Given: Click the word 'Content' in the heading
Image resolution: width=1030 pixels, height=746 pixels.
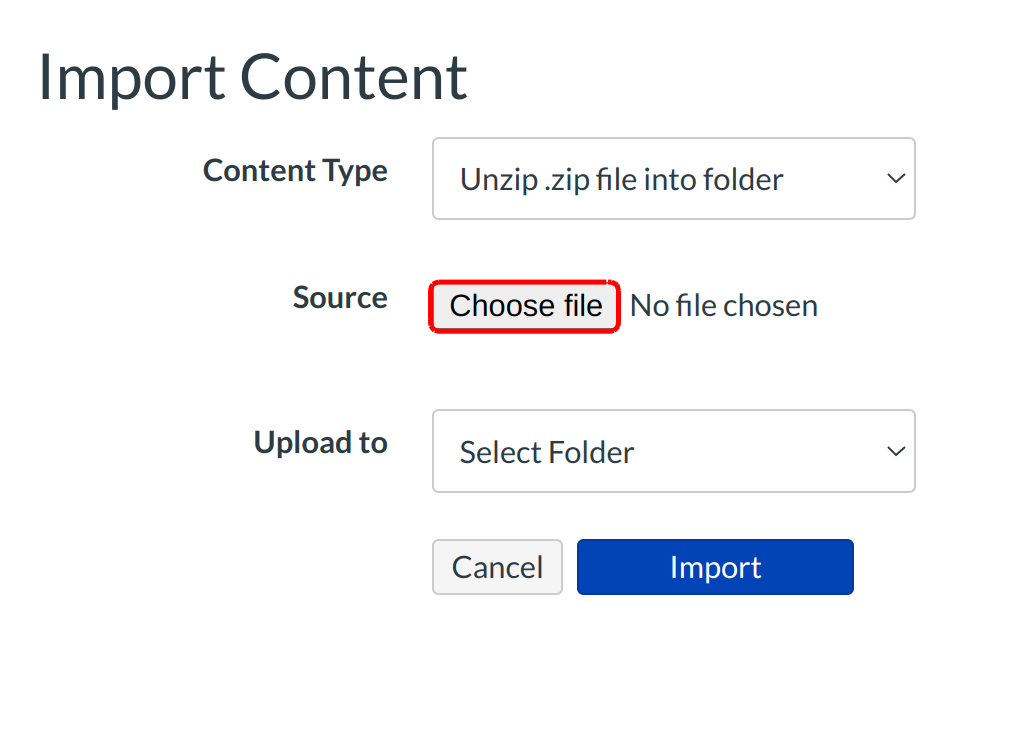Looking at the screenshot, I should point(353,77).
